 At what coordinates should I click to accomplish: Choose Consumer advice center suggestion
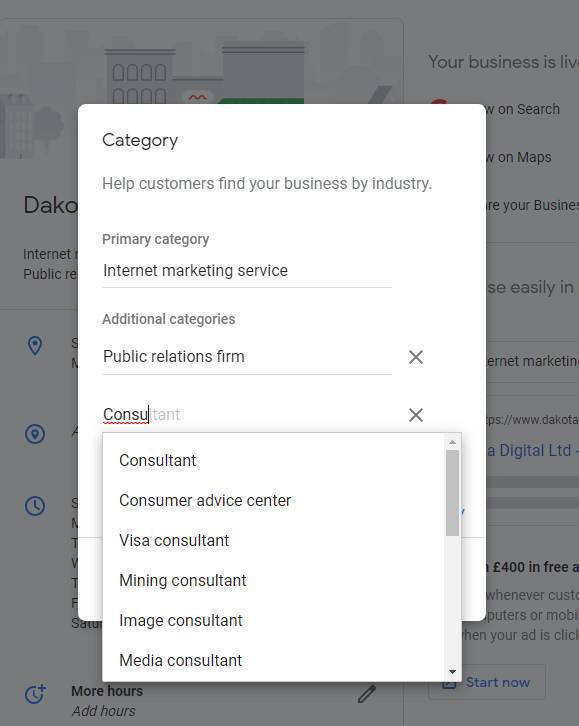pyautogui.click(x=273, y=500)
